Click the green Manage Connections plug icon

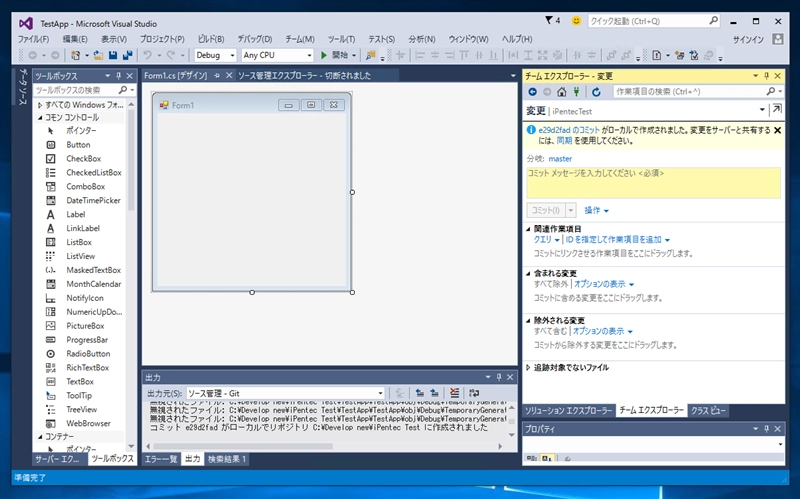click(x=576, y=92)
